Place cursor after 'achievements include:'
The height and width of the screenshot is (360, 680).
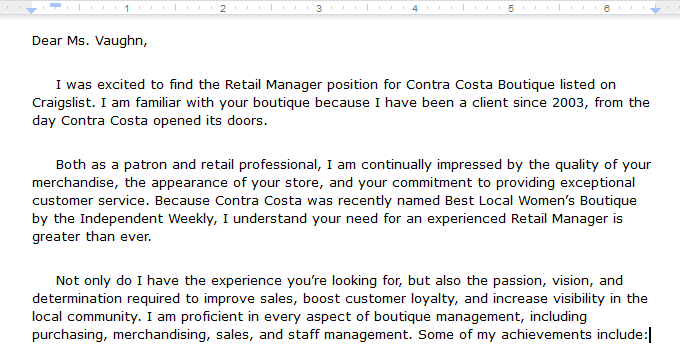point(649,335)
